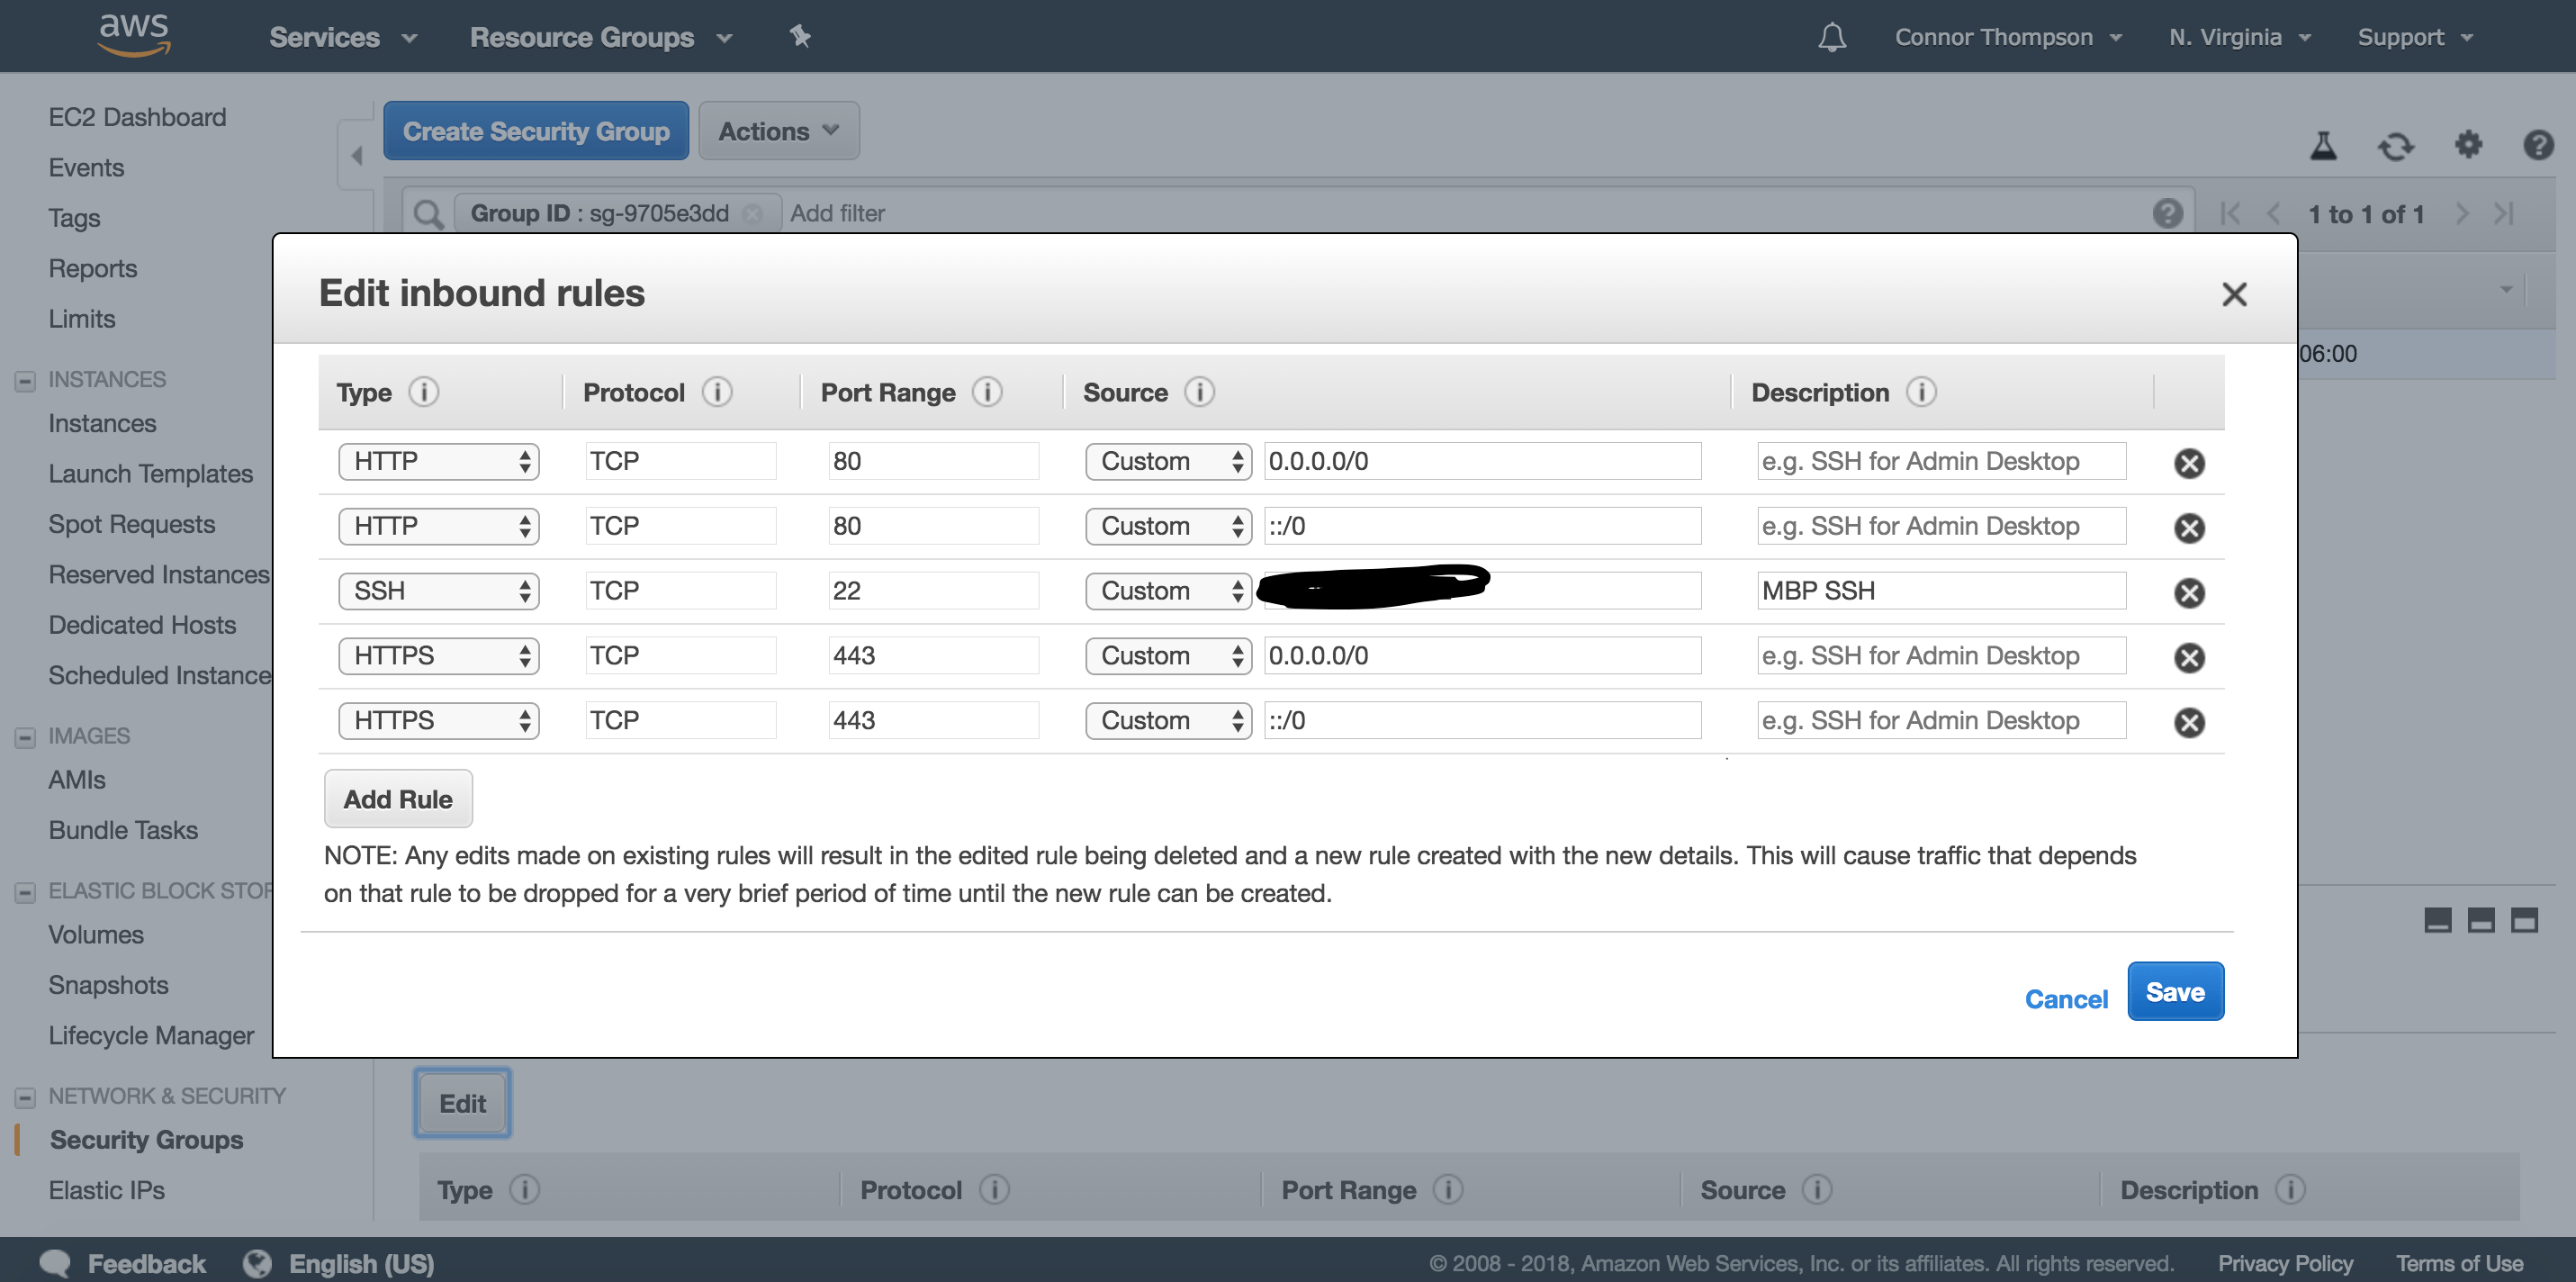Open the notifications bell
This screenshot has height=1282, width=2576.
[x=1832, y=36]
